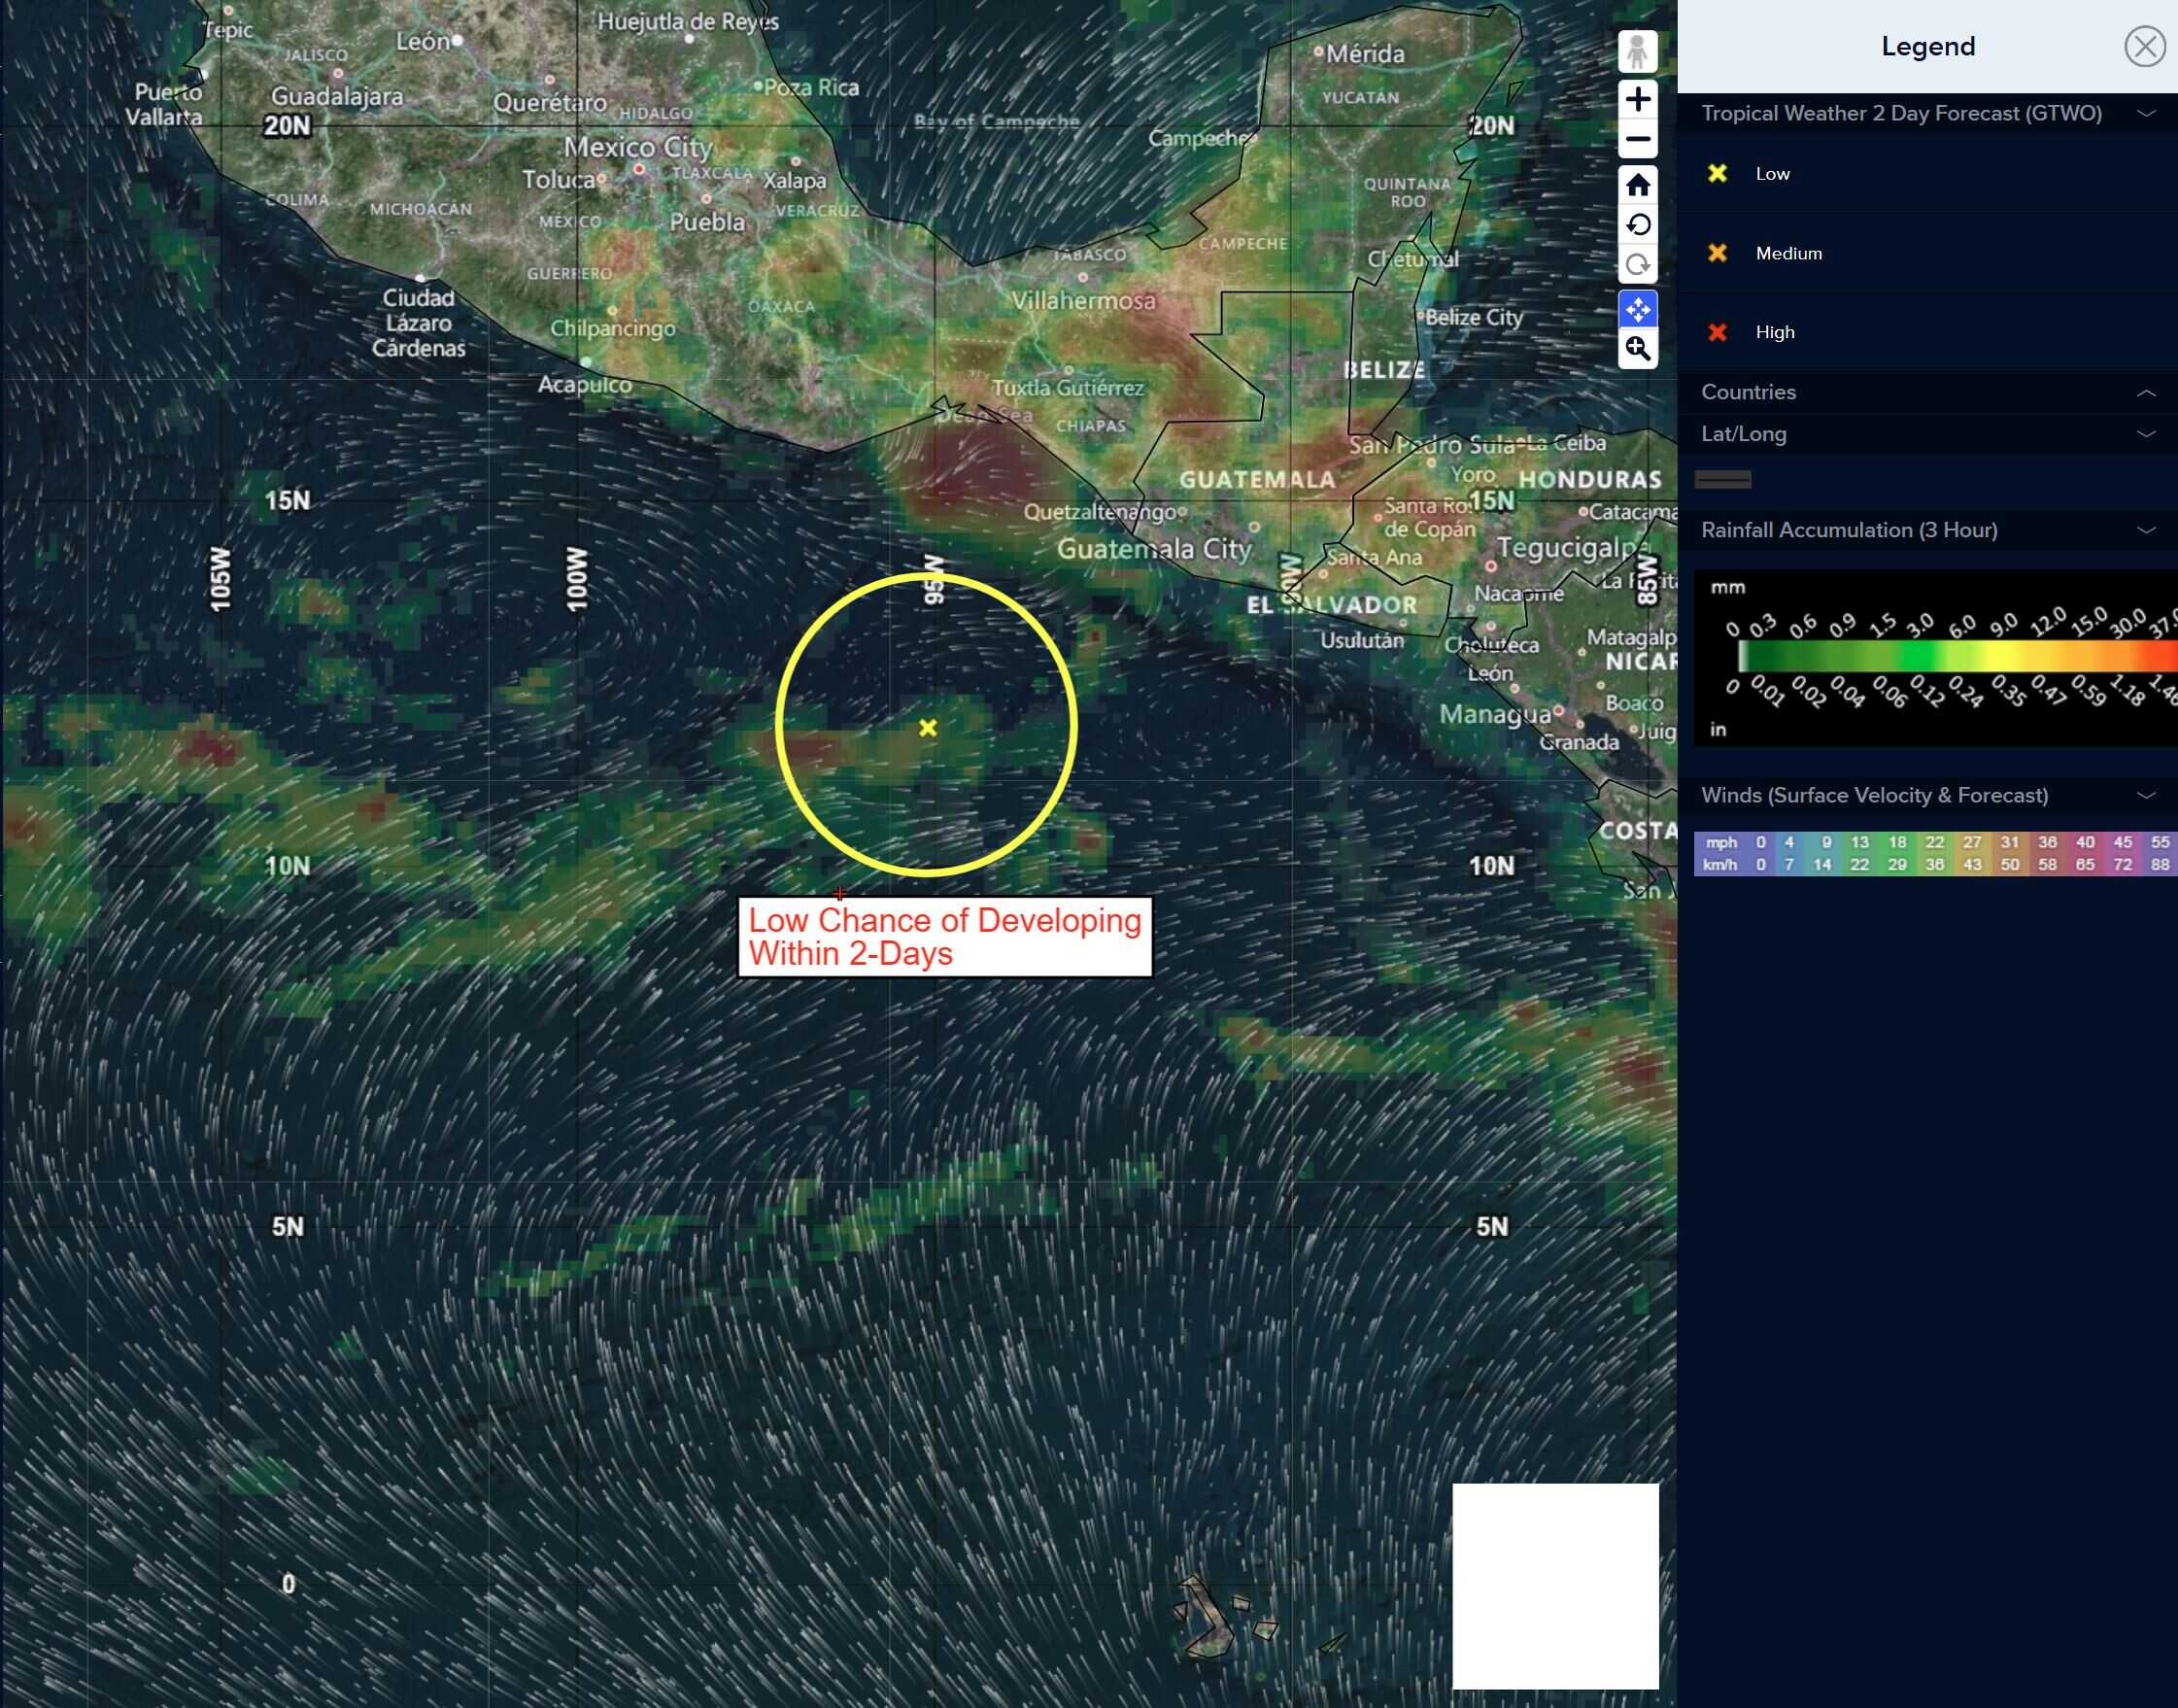Expand the Countries legend section
This screenshot has width=2178, height=1708.
pos(2145,393)
